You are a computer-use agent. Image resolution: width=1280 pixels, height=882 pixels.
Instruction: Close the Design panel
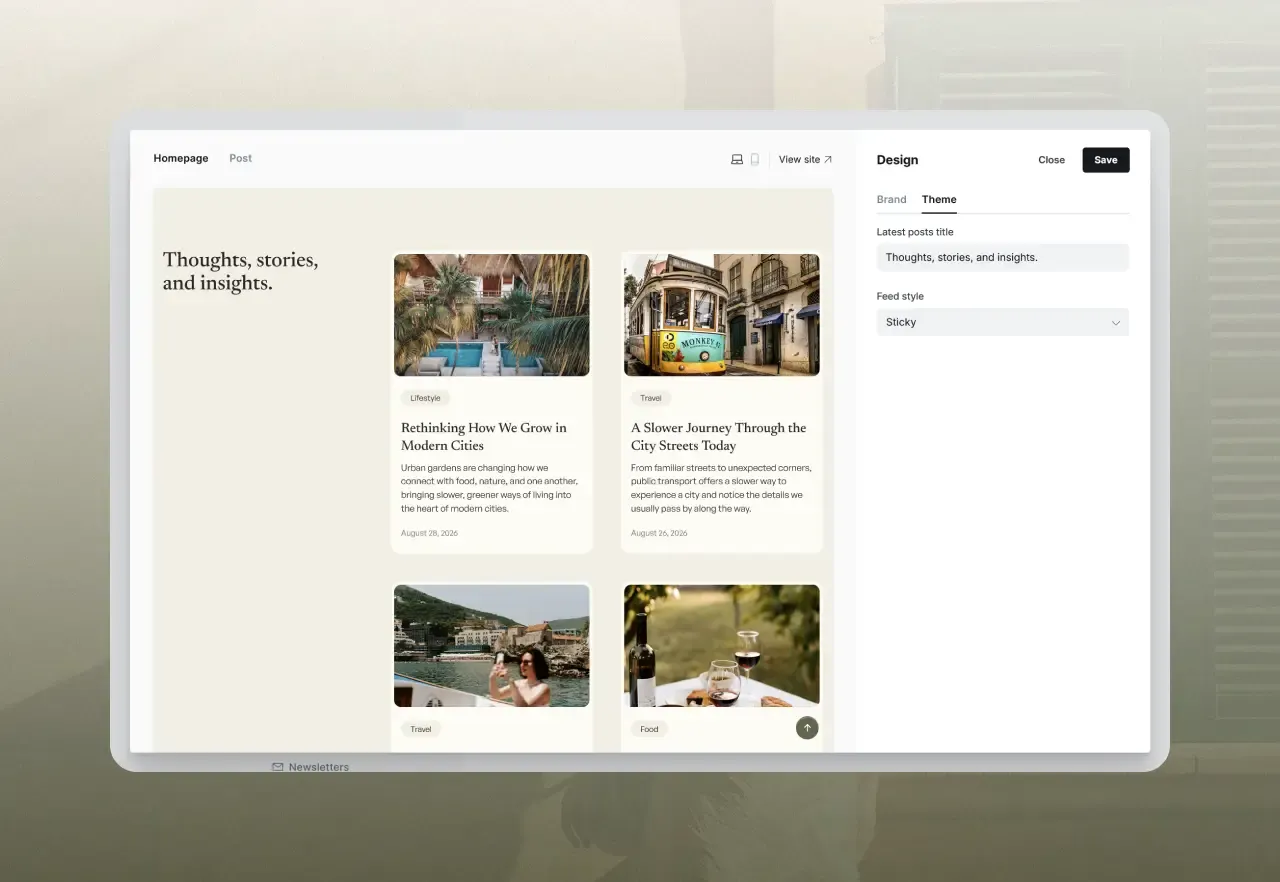[x=1051, y=160]
